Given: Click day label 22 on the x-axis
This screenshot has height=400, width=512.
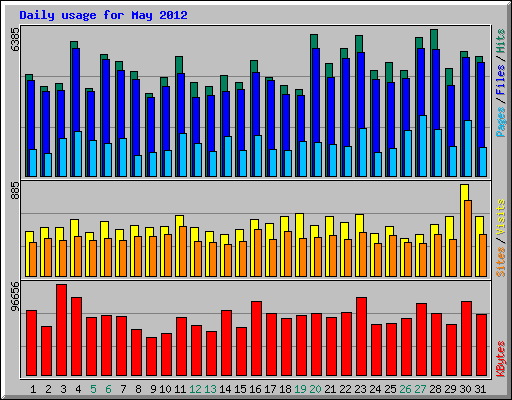Looking at the screenshot, I should pyautogui.click(x=345, y=389).
